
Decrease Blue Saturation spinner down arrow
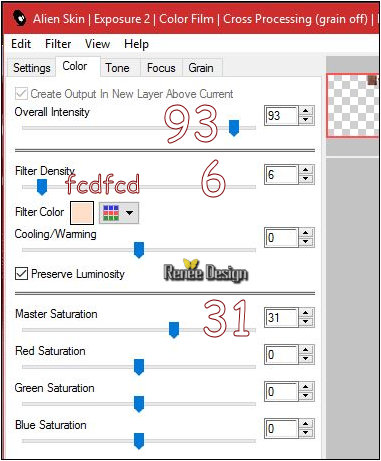pyautogui.click(x=306, y=433)
